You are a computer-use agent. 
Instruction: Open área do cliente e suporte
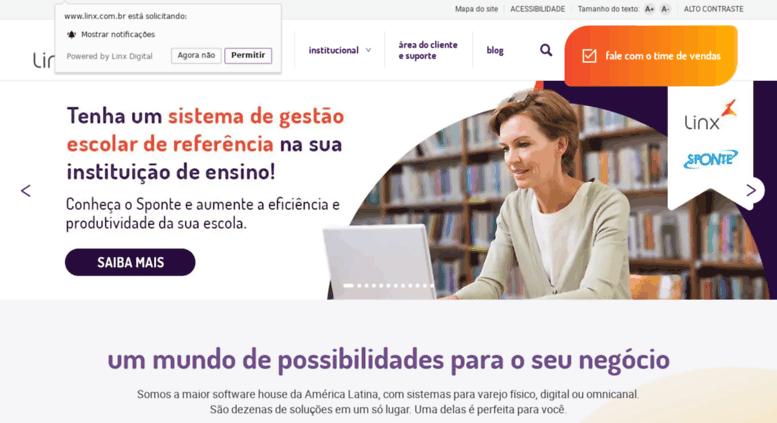pyautogui.click(x=428, y=50)
